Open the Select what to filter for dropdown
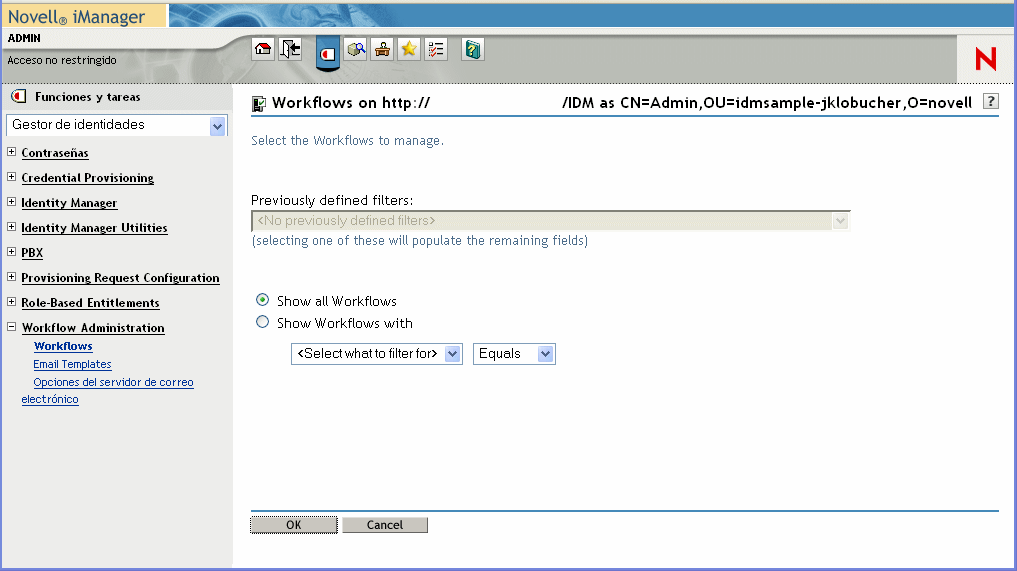This screenshot has height=571, width=1017. tap(377, 354)
